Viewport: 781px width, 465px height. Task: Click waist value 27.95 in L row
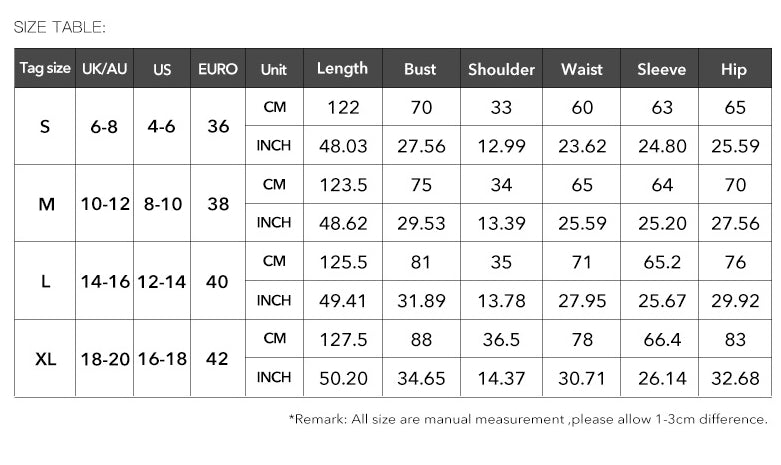pos(582,301)
